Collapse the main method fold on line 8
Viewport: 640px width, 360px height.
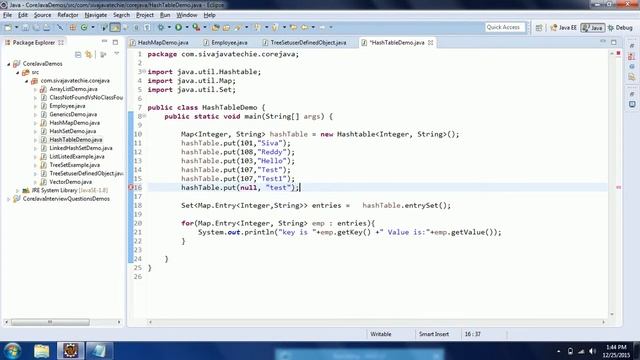[x=144, y=116]
